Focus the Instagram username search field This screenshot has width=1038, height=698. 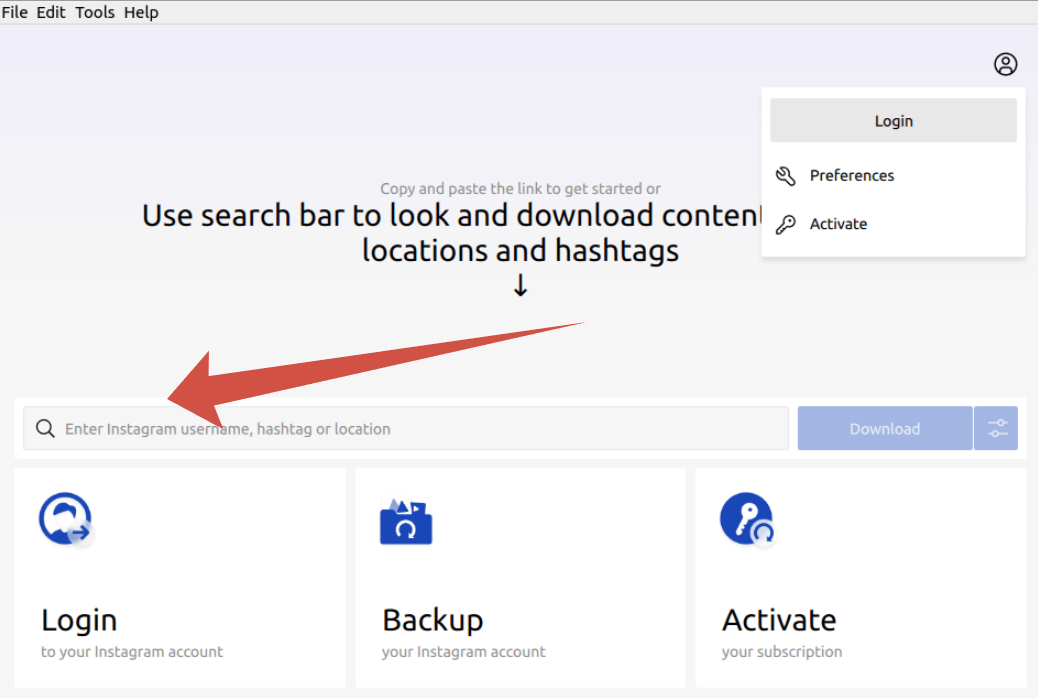pyautogui.click(x=420, y=429)
